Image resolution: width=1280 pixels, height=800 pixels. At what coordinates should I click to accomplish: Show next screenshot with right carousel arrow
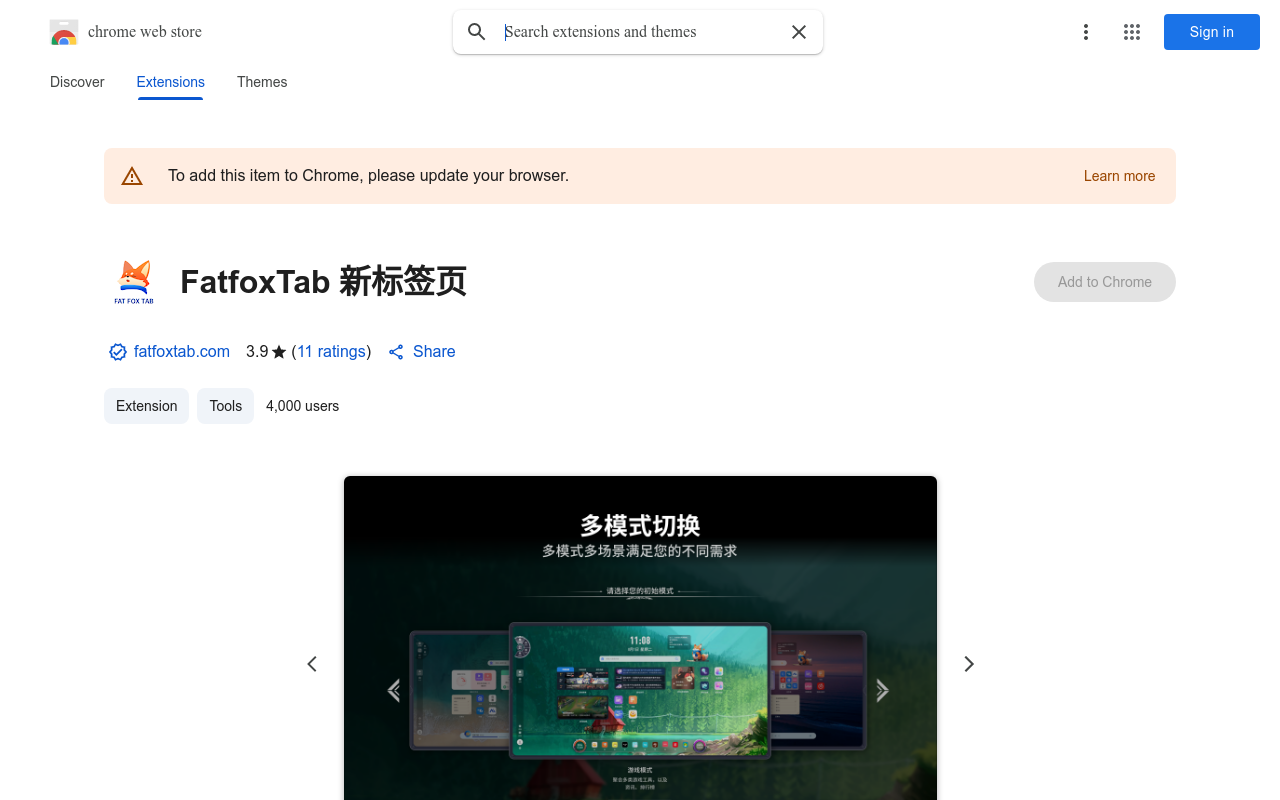tap(969, 664)
